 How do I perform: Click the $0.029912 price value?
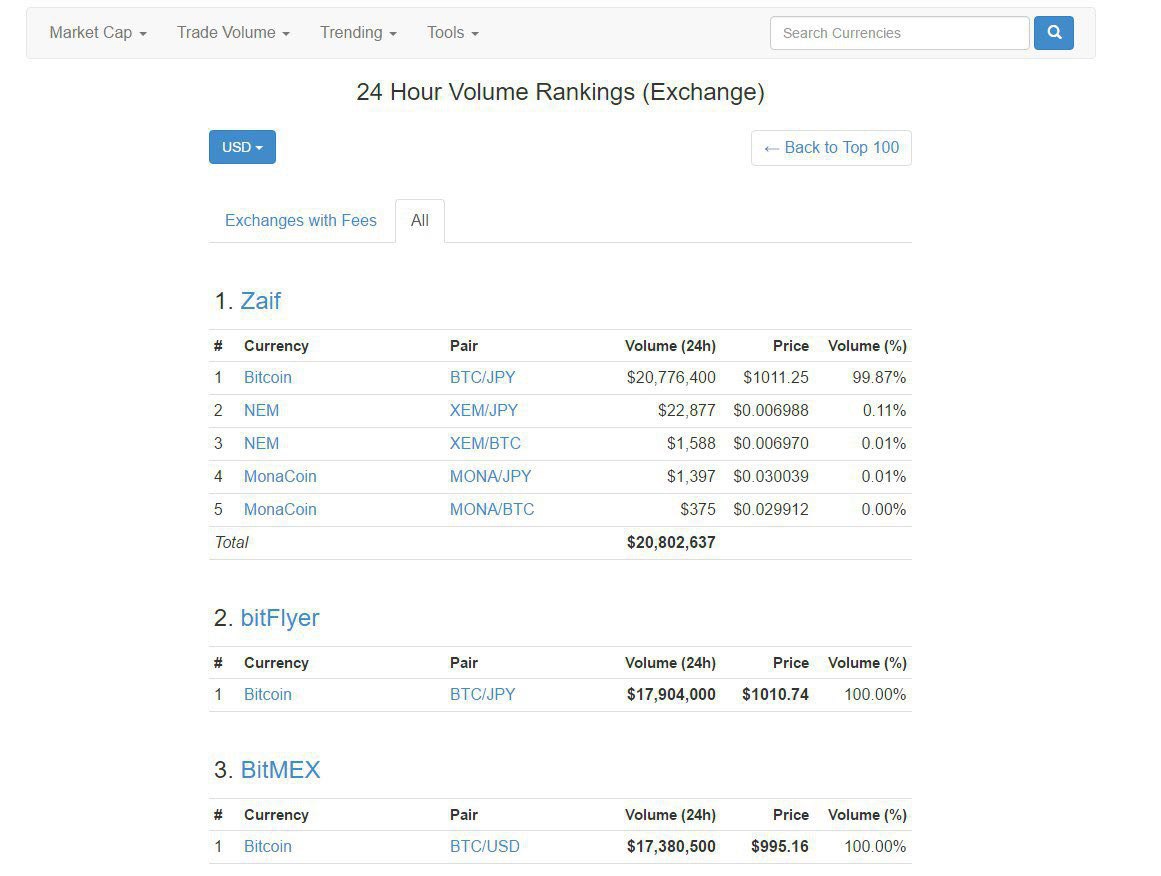[771, 509]
